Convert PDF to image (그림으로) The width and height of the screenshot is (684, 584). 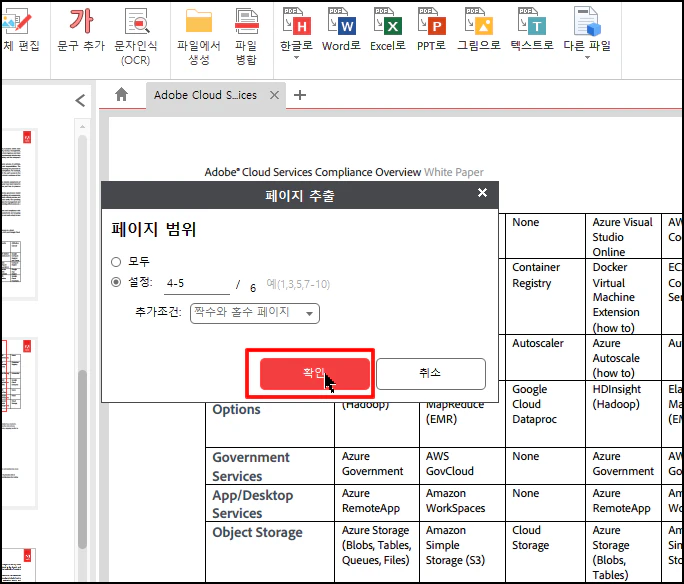tap(479, 31)
